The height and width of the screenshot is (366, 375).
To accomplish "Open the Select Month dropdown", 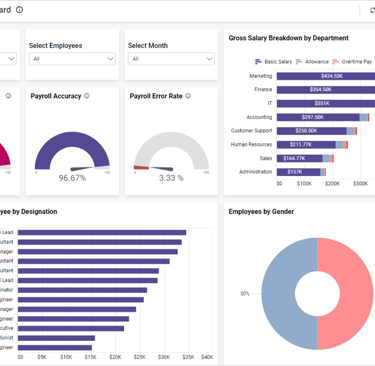I will (x=171, y=59).
